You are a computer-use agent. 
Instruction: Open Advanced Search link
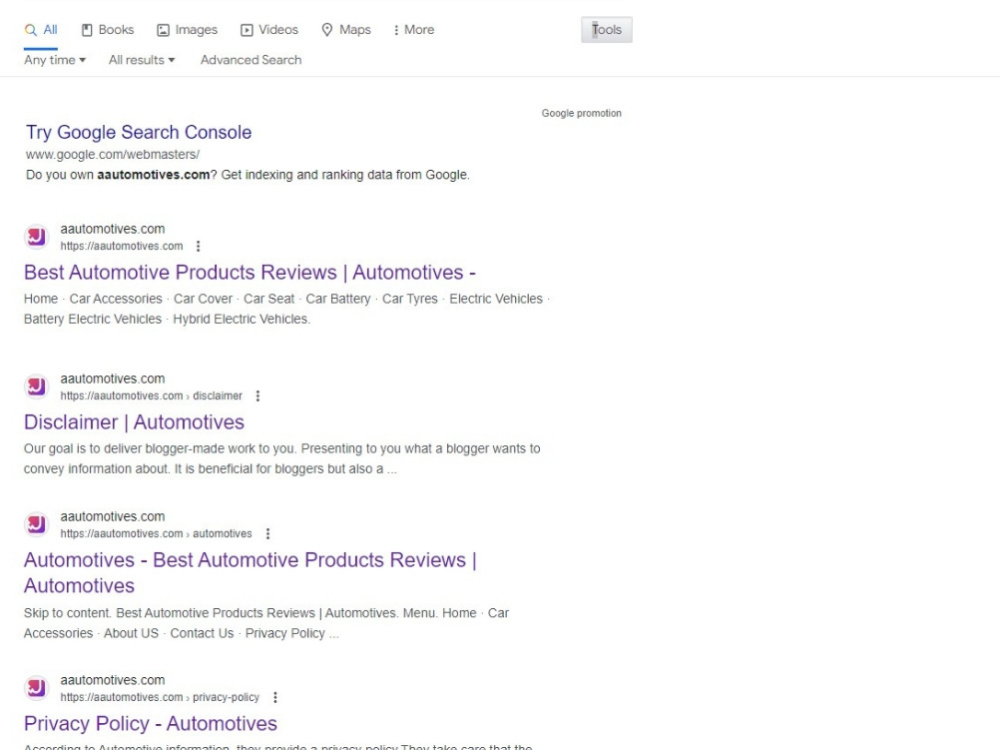251,60
